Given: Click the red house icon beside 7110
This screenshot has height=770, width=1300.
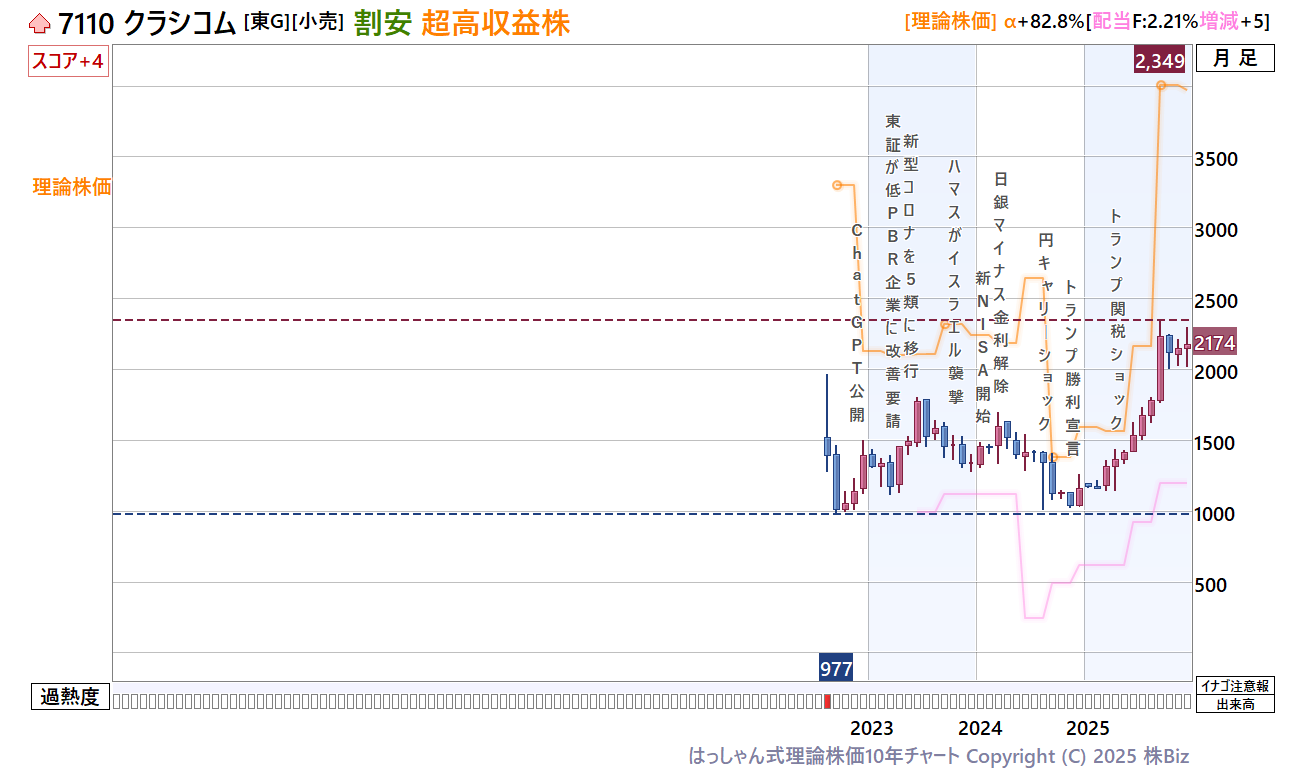Looking at the screenshot, I should [39, 23].
